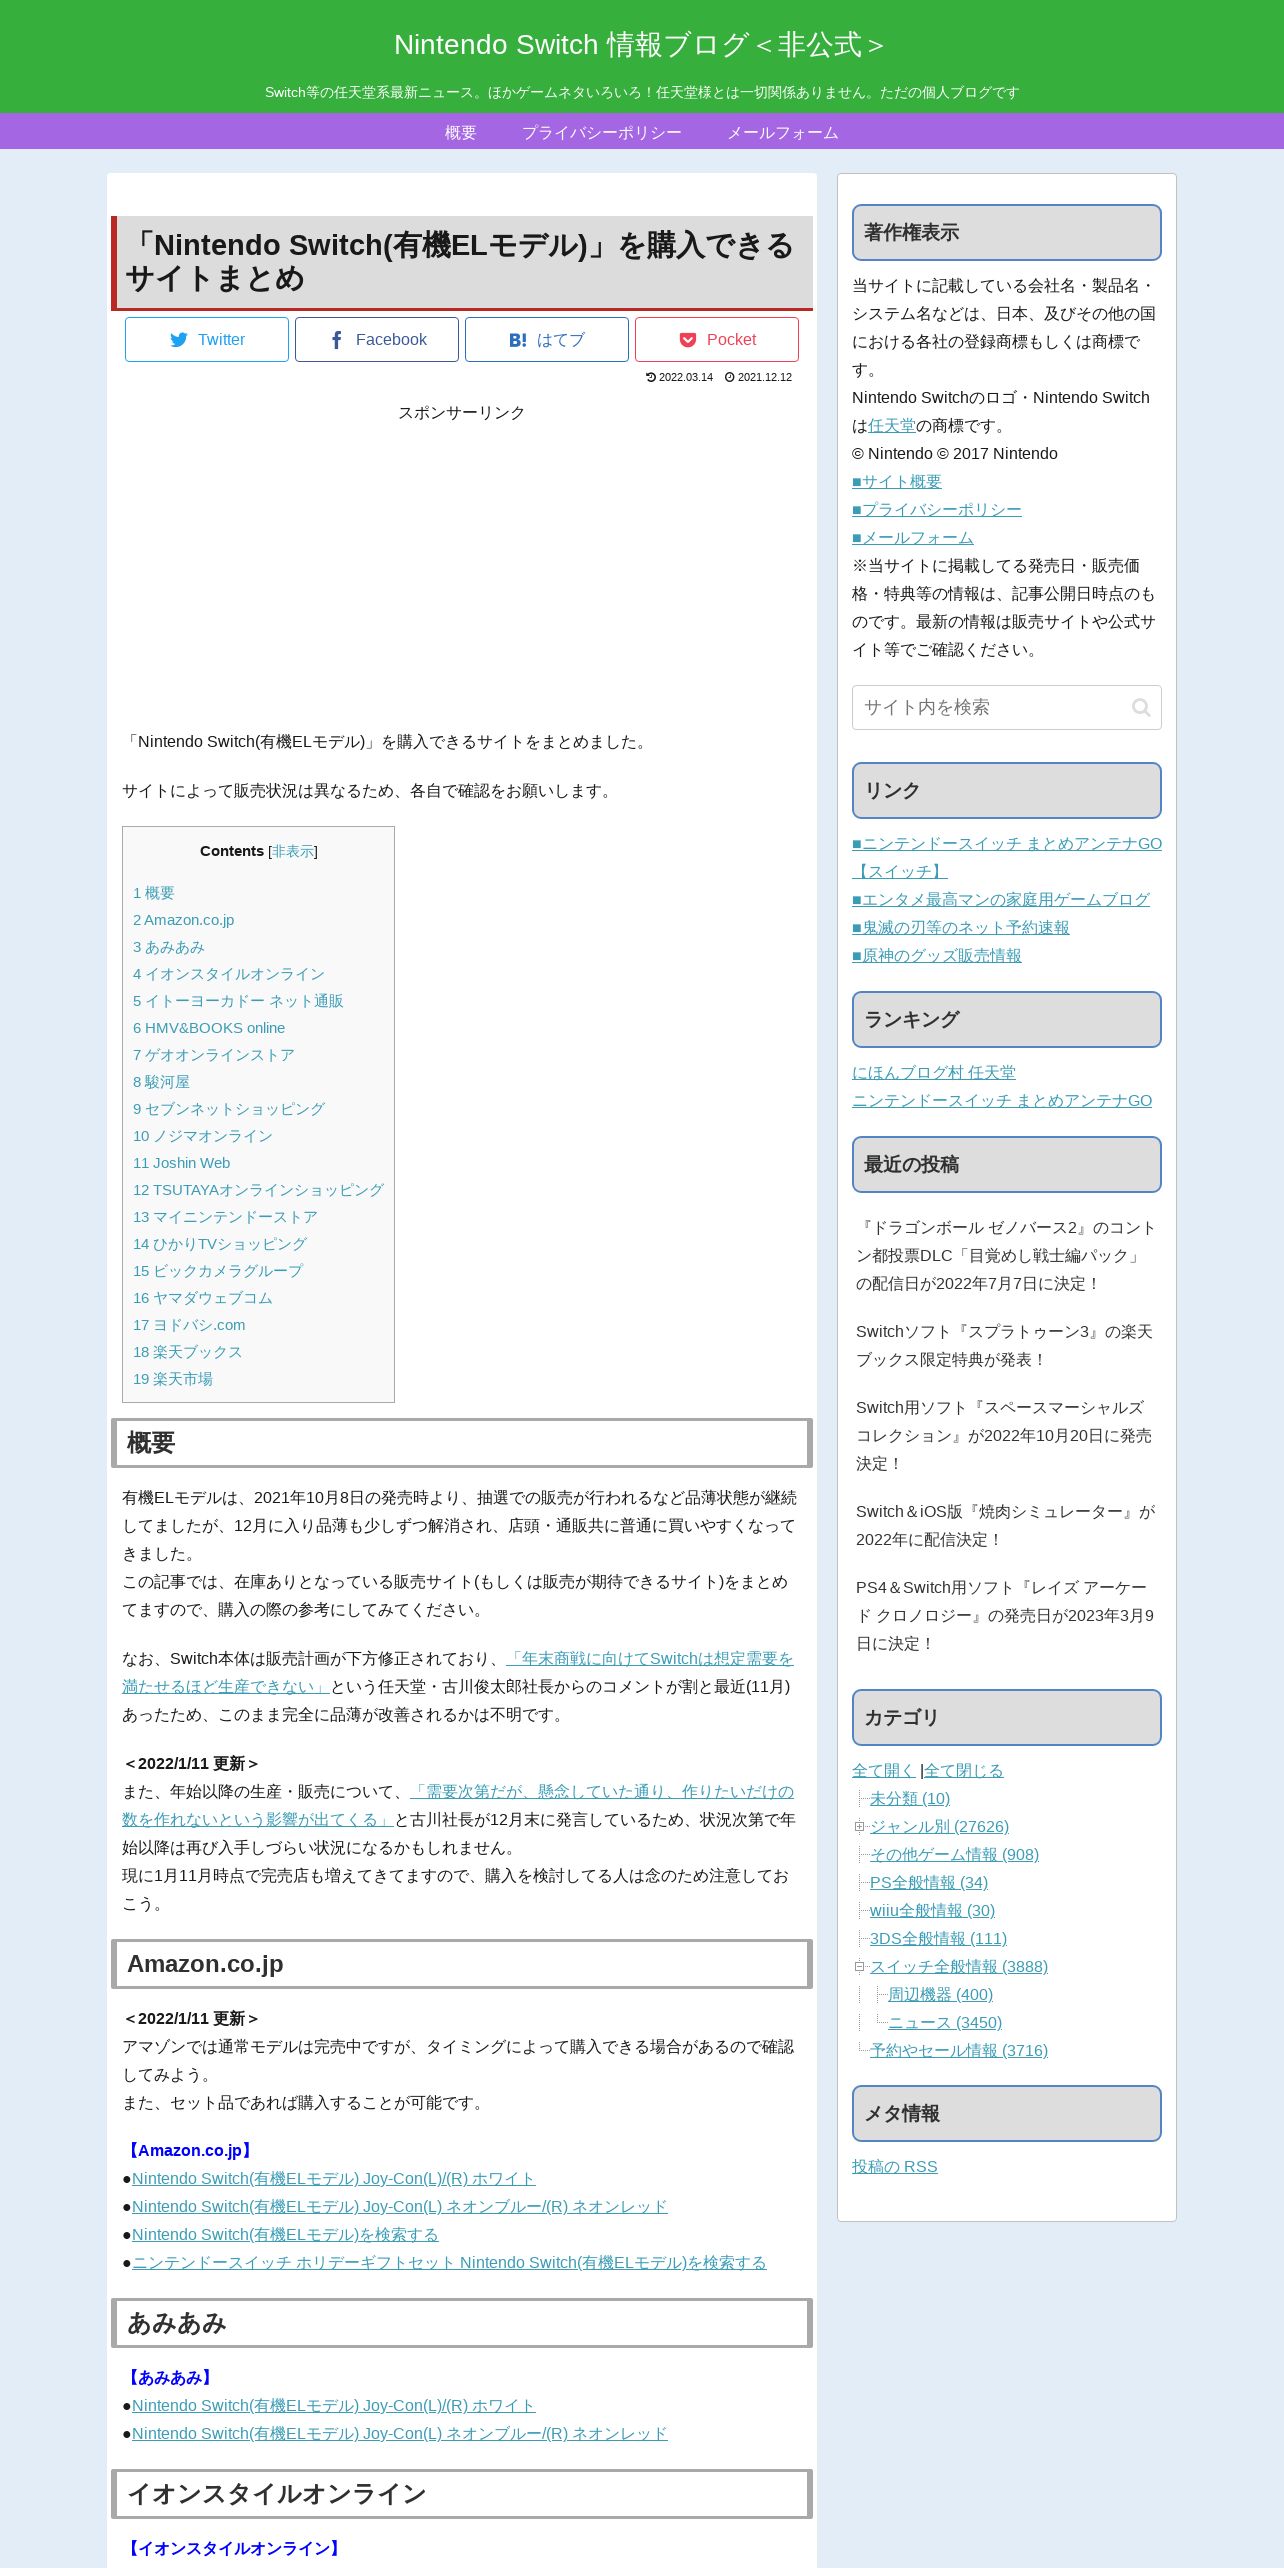
Task: Open あみあみ Joy-Con ホワイト product link
Action: point(334,2406)
